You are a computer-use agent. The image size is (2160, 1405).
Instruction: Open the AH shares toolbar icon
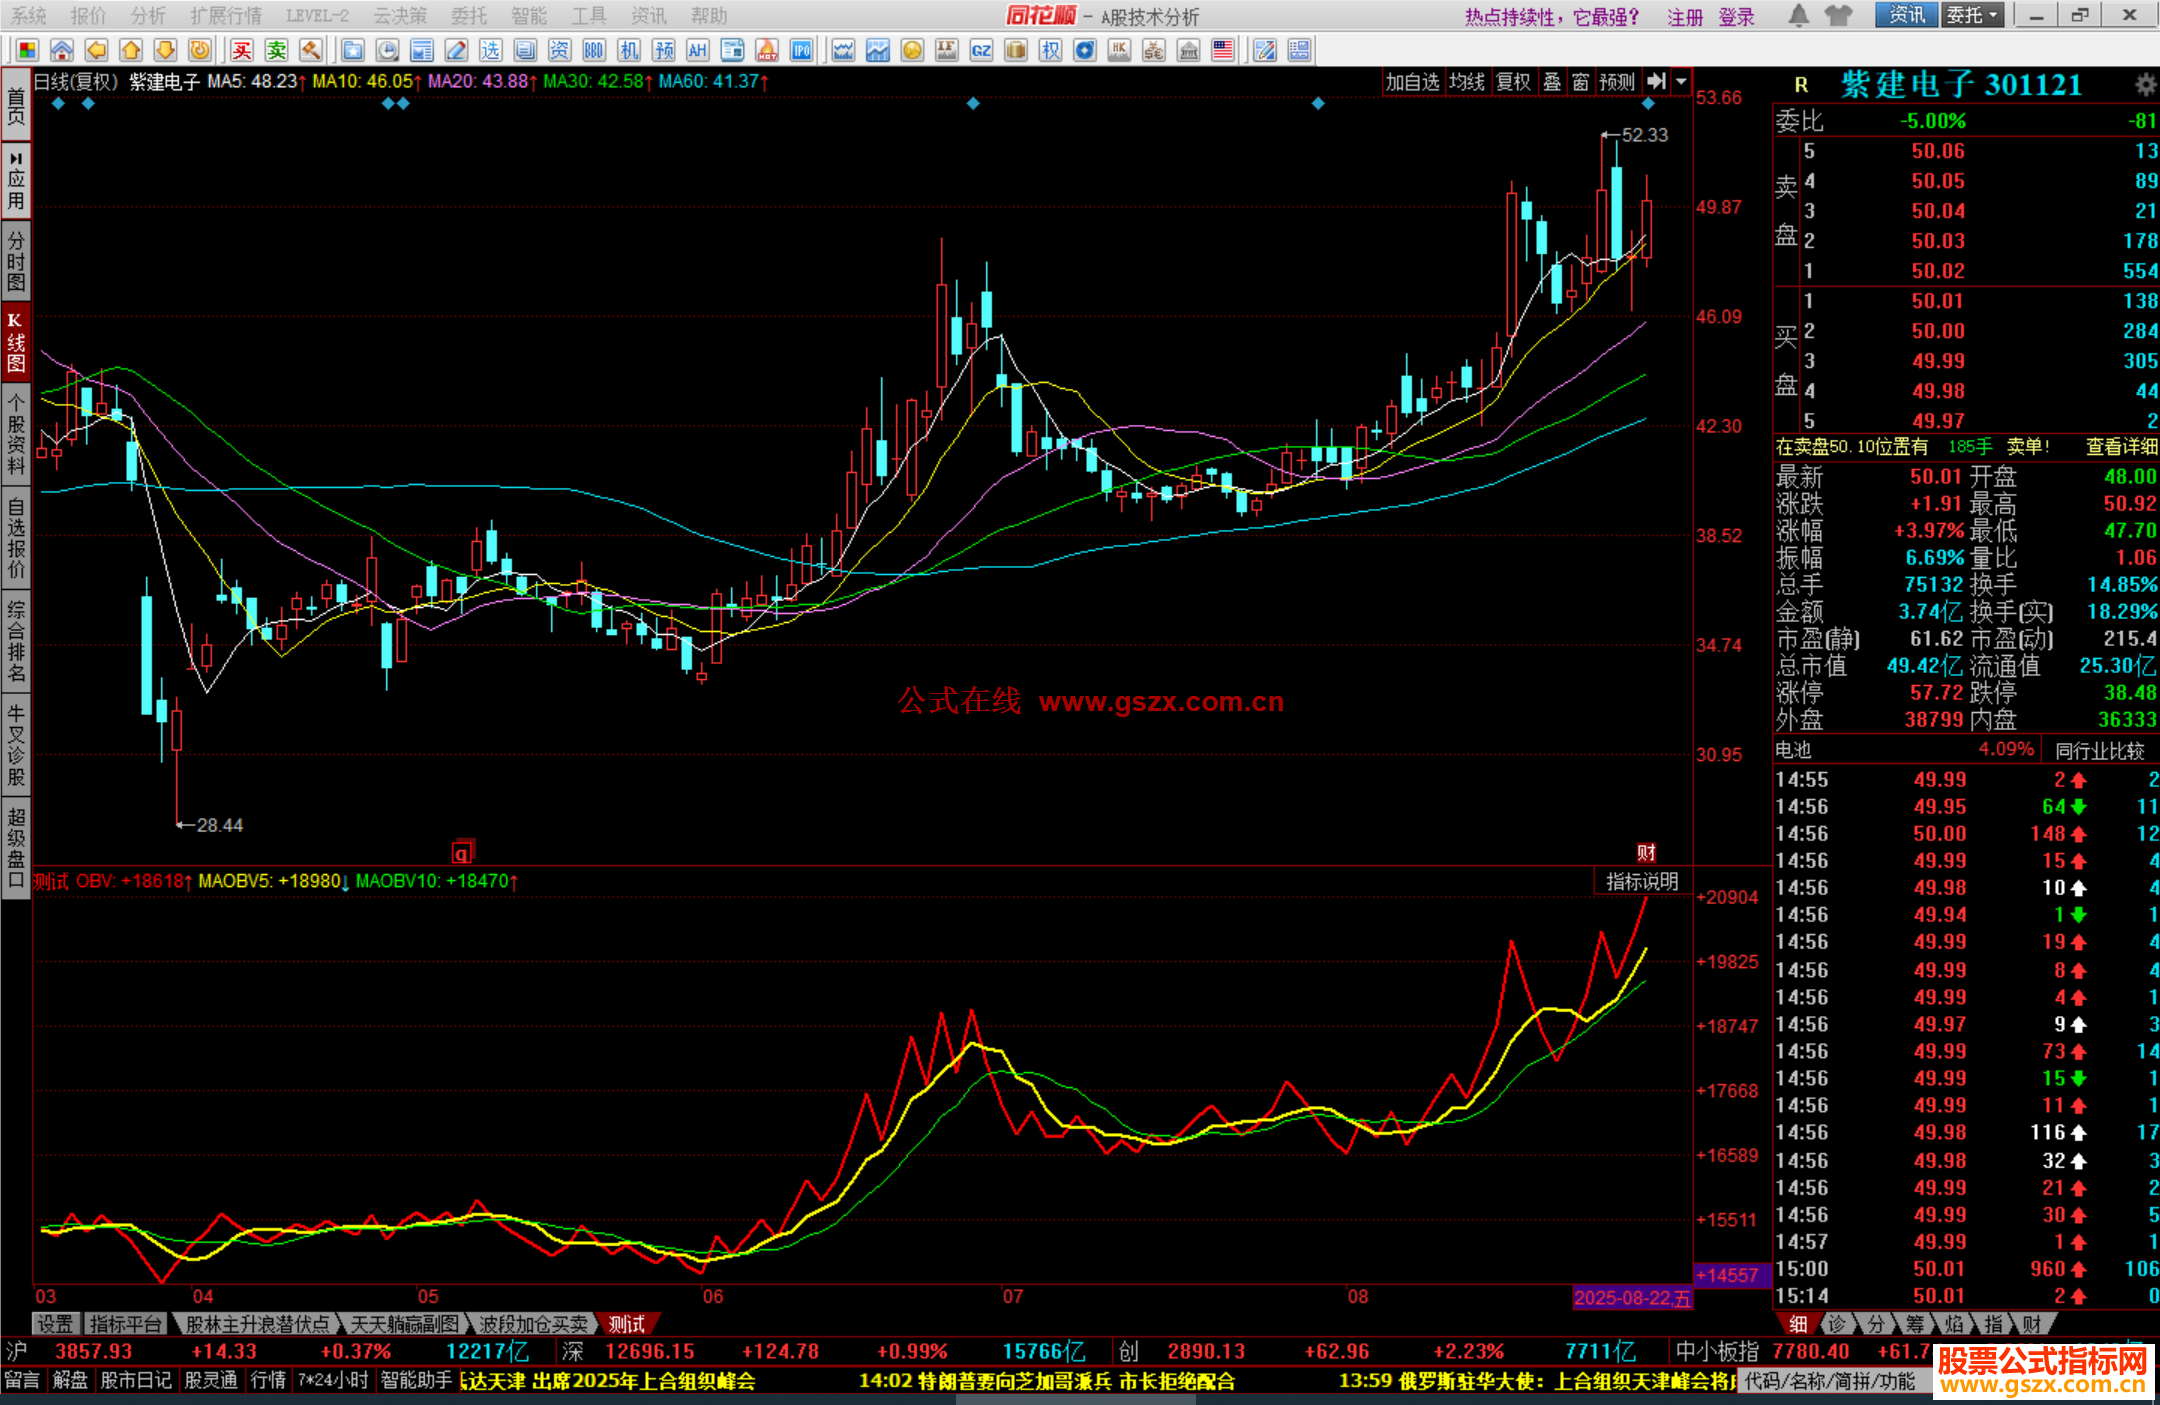(x=698, y=51)
